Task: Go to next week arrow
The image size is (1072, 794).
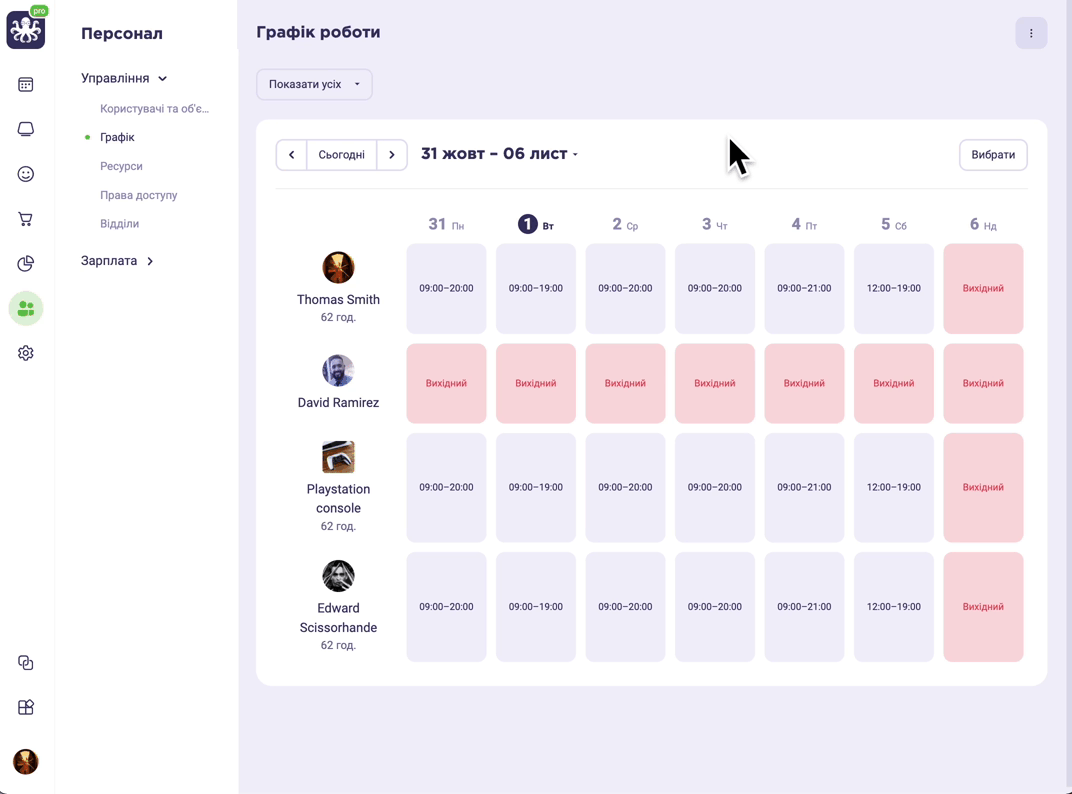Action: [x=392, y=155]
